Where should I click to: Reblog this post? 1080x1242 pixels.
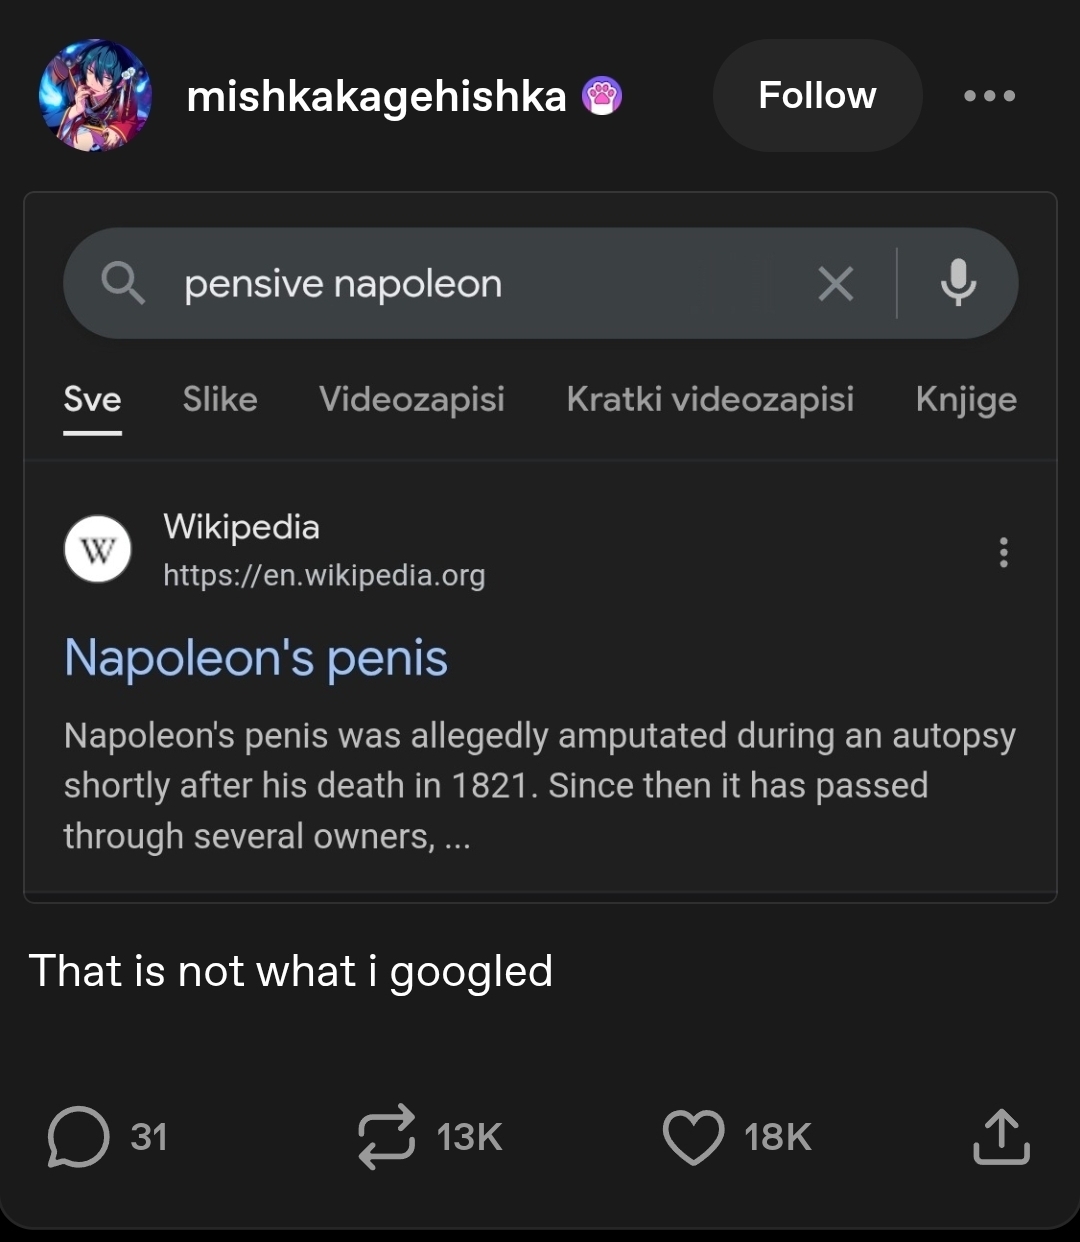tap(387, 1137)
